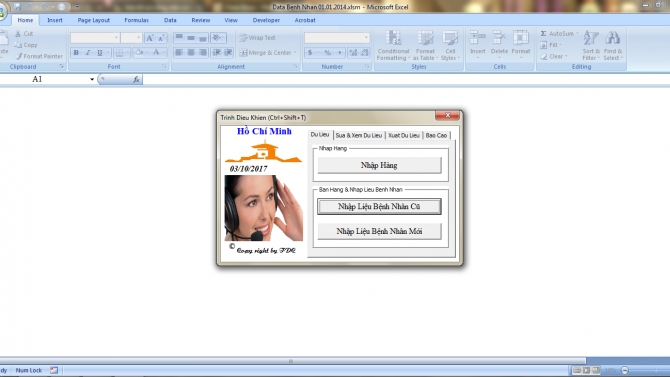Switch to Formulas tab
Viewport: 670px width, 377px height.
[136, 20]
